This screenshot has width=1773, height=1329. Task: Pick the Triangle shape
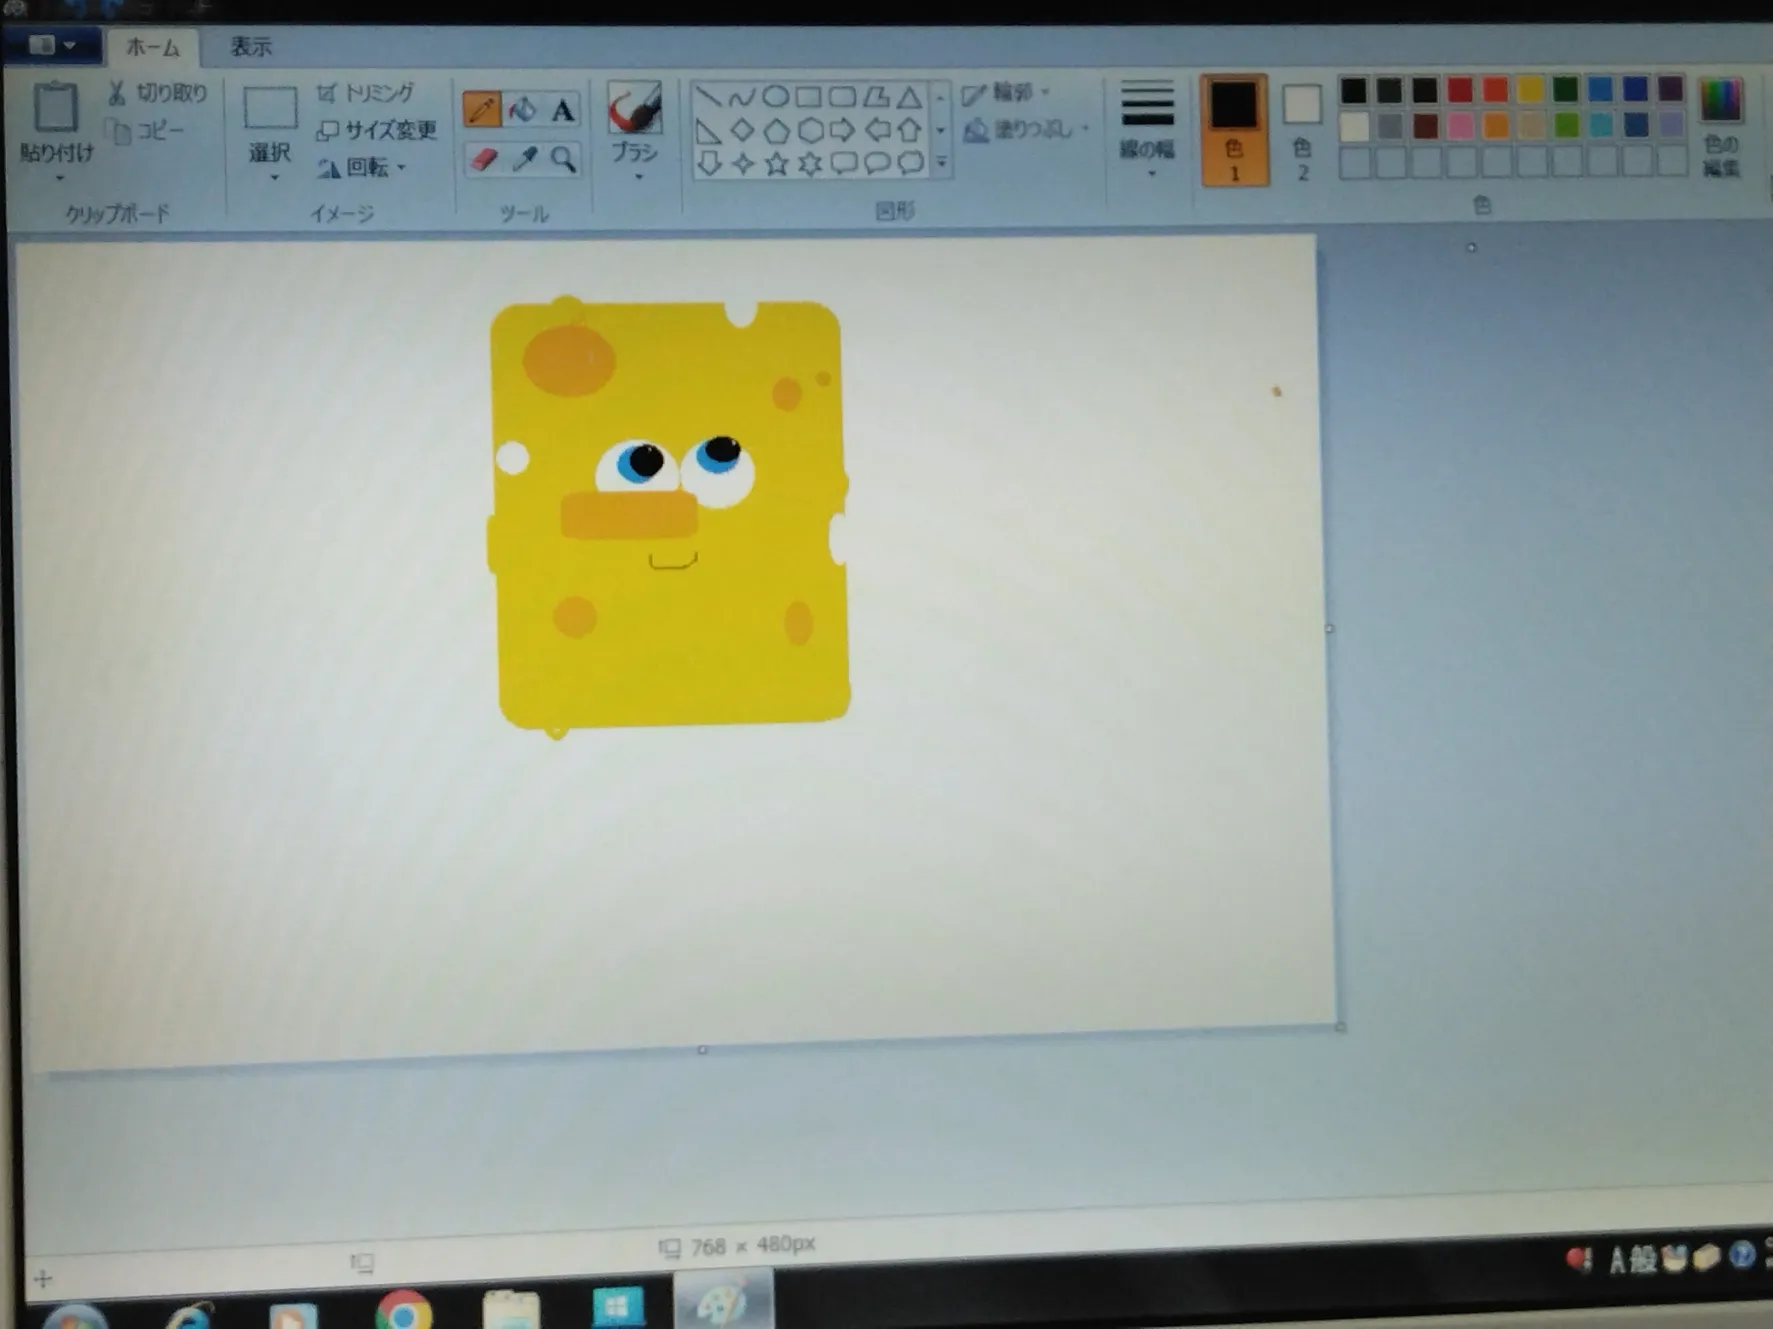click(909, 97)
